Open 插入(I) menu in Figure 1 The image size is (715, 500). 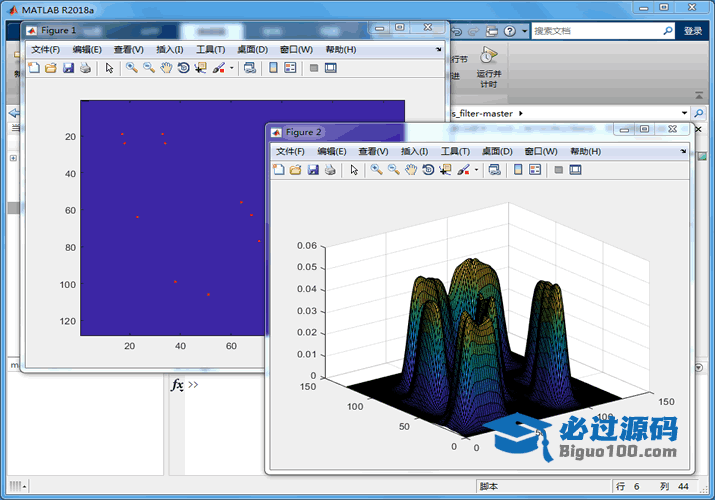[169, 49]
